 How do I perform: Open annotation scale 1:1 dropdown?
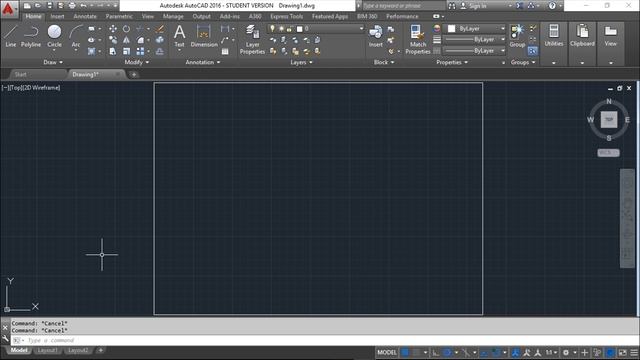tap(551, 352)
